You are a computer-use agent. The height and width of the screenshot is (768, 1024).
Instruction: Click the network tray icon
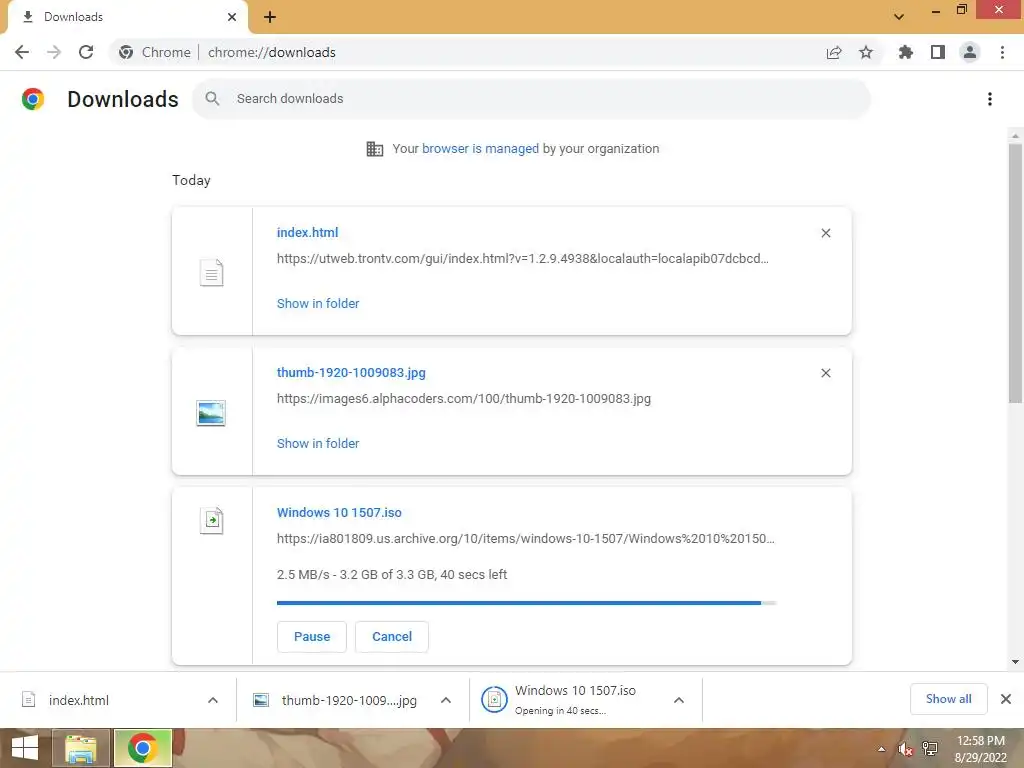coord(930,749)
